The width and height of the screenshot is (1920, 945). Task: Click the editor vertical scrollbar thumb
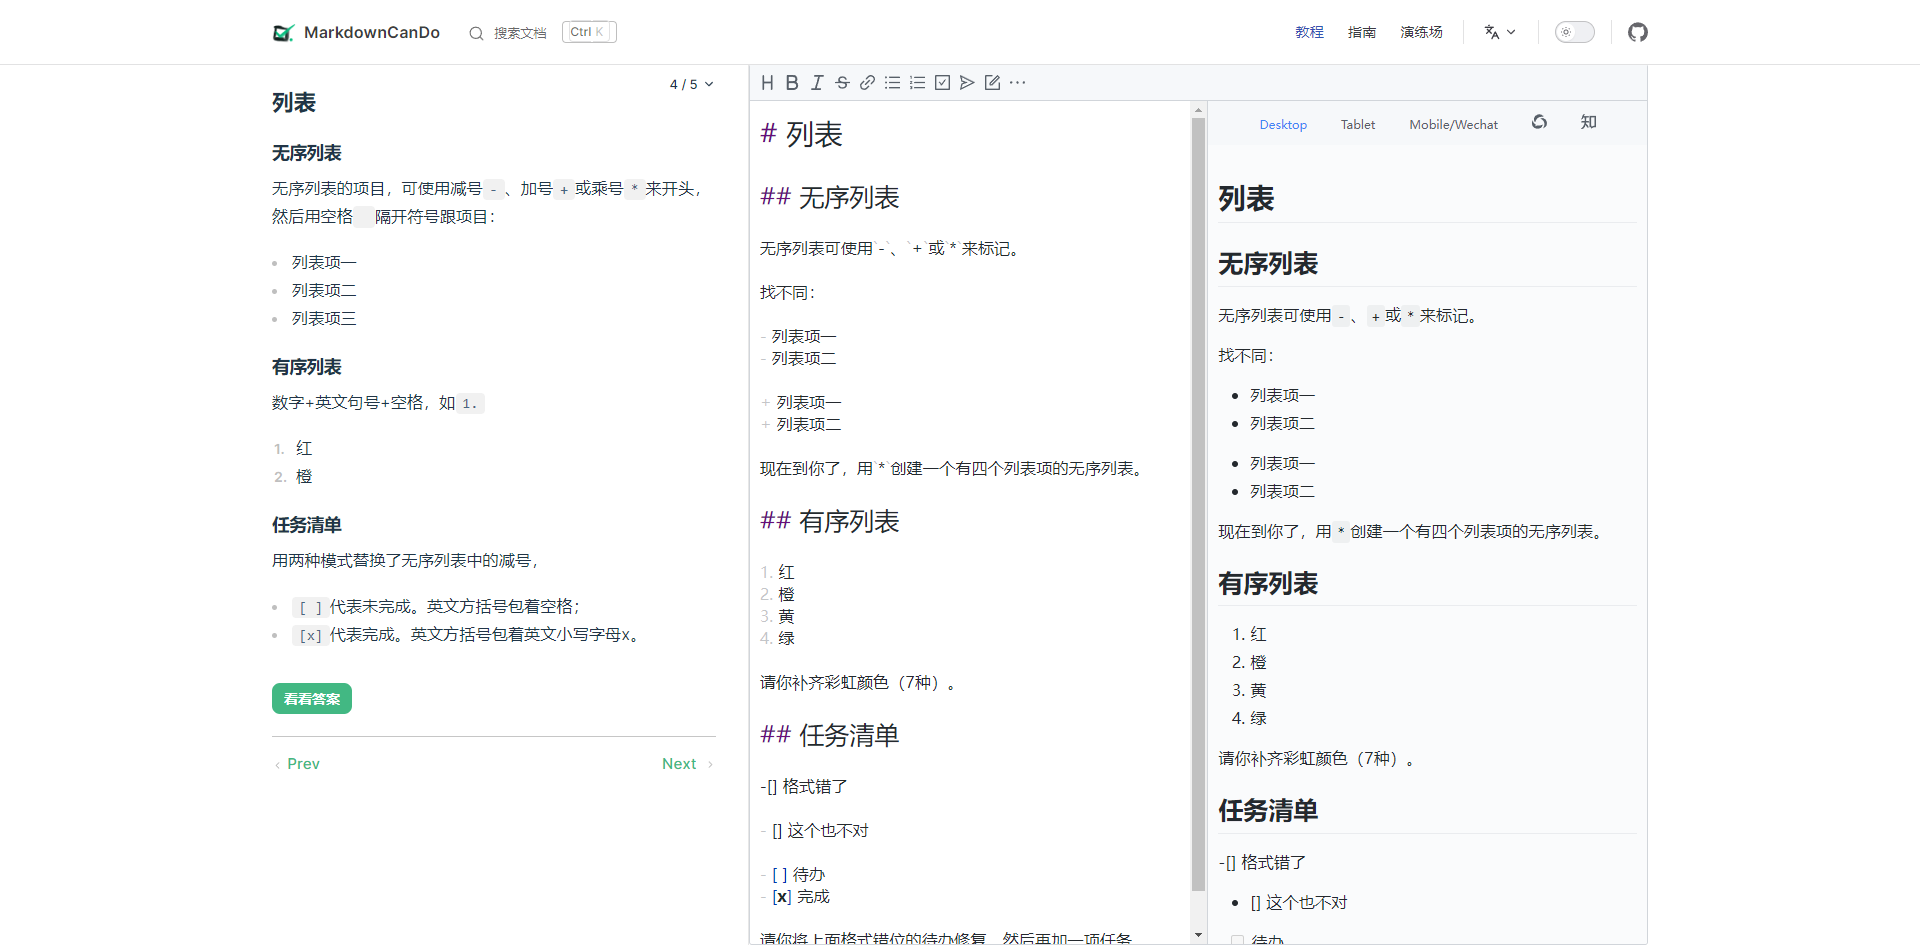click(1198, 504)
